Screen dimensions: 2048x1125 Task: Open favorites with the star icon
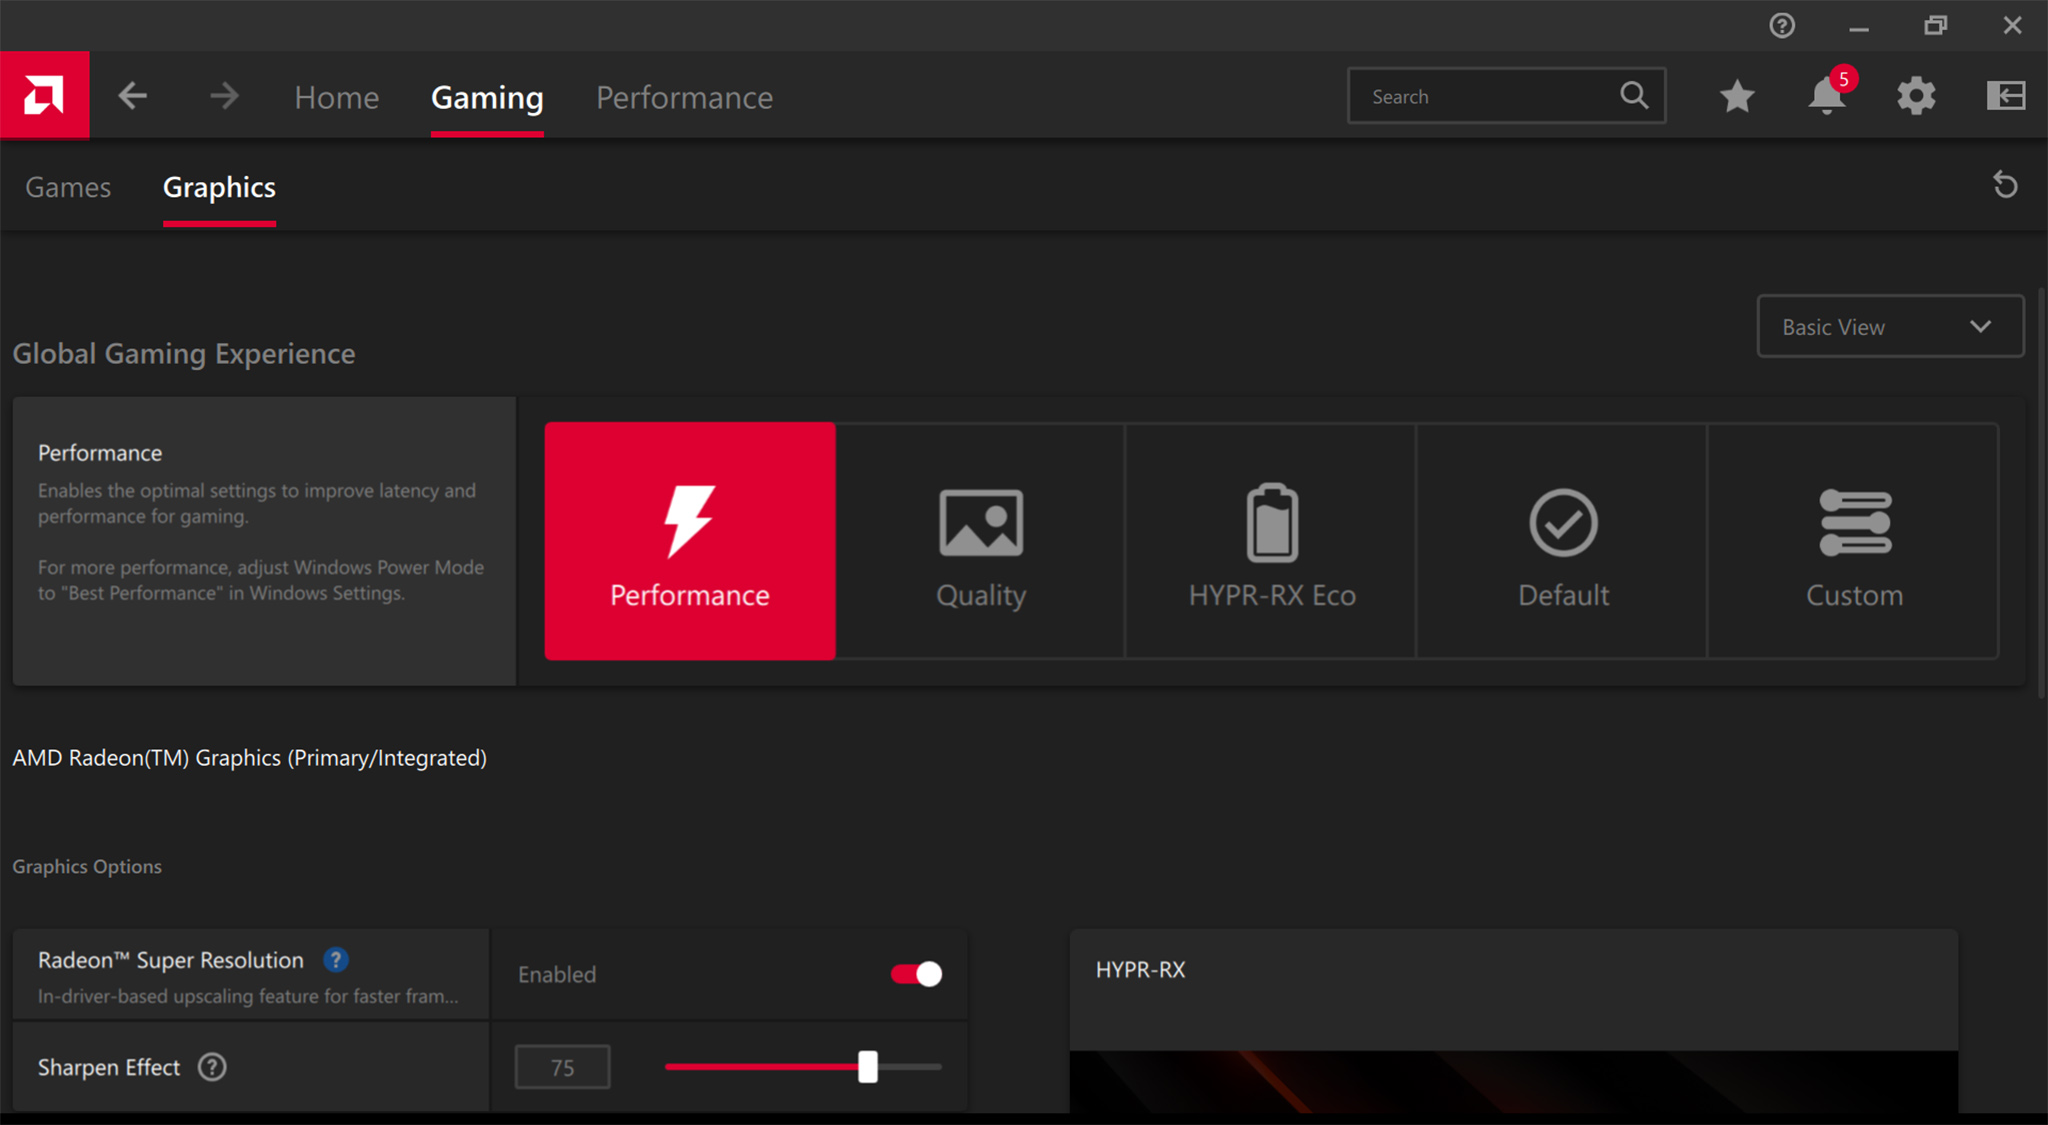click(x=1737, y=96)
